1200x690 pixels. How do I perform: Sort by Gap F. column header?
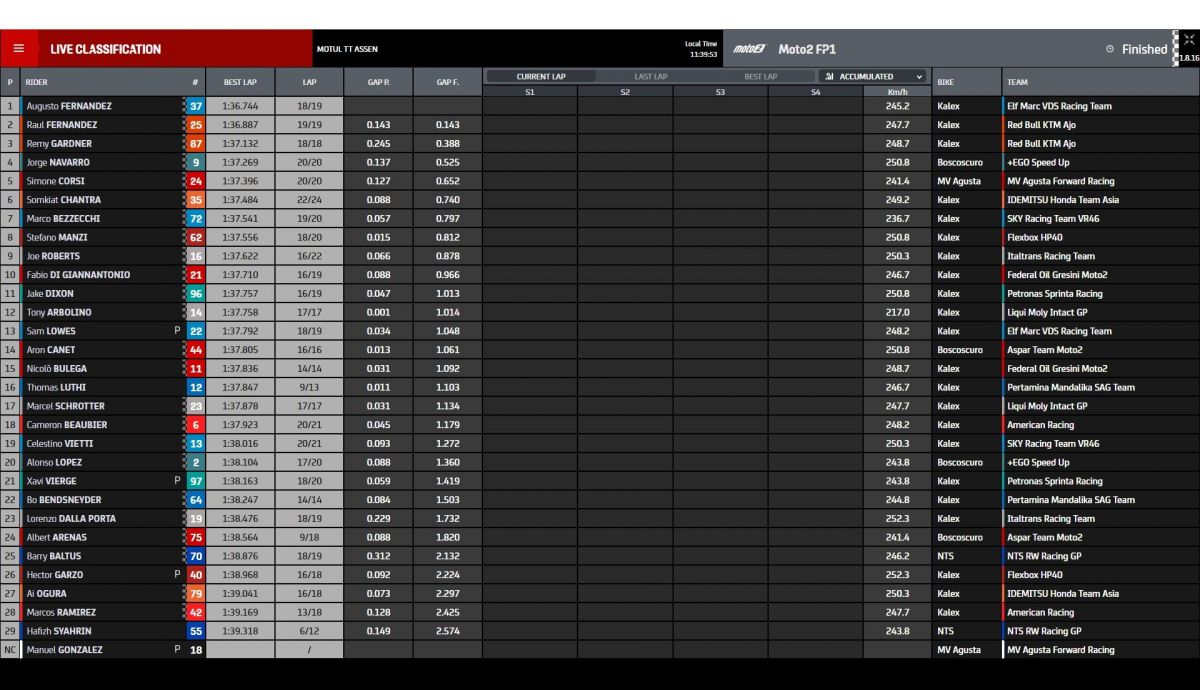coord(447,82)
